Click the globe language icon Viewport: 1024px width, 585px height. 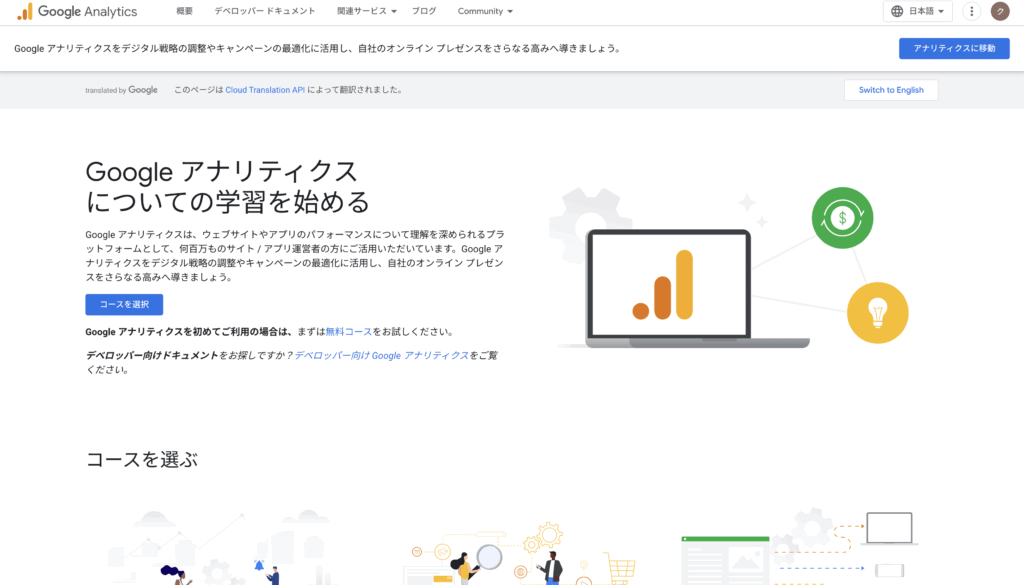[897, 11]
